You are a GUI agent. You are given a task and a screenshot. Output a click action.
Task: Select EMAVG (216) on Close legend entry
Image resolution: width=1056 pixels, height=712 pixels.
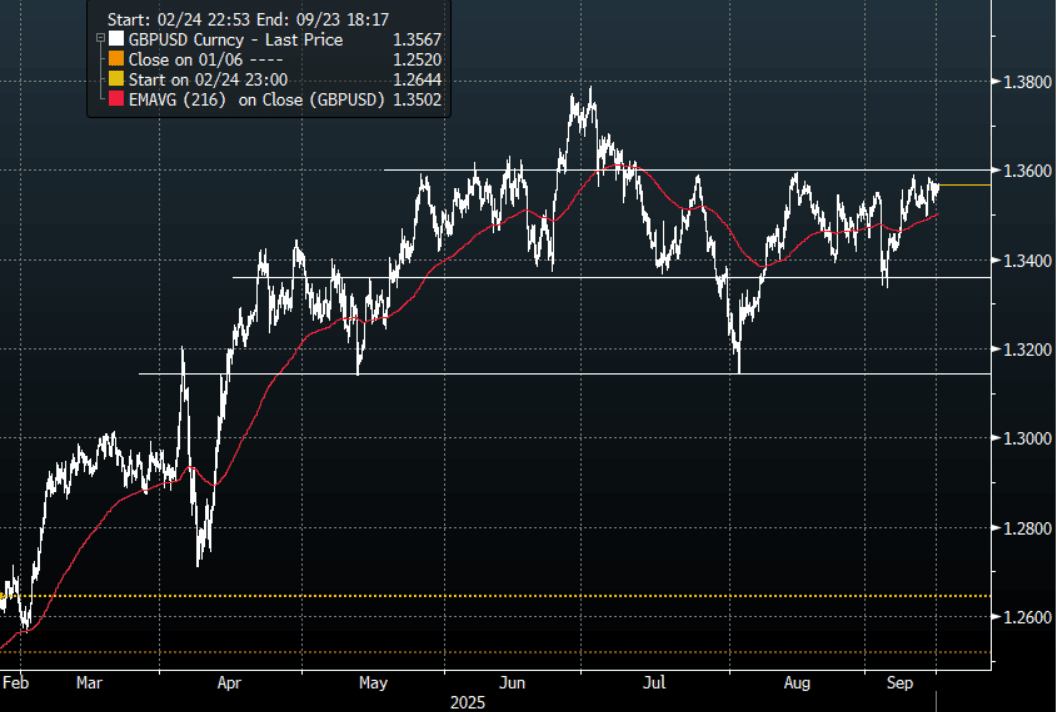point(257,100)
